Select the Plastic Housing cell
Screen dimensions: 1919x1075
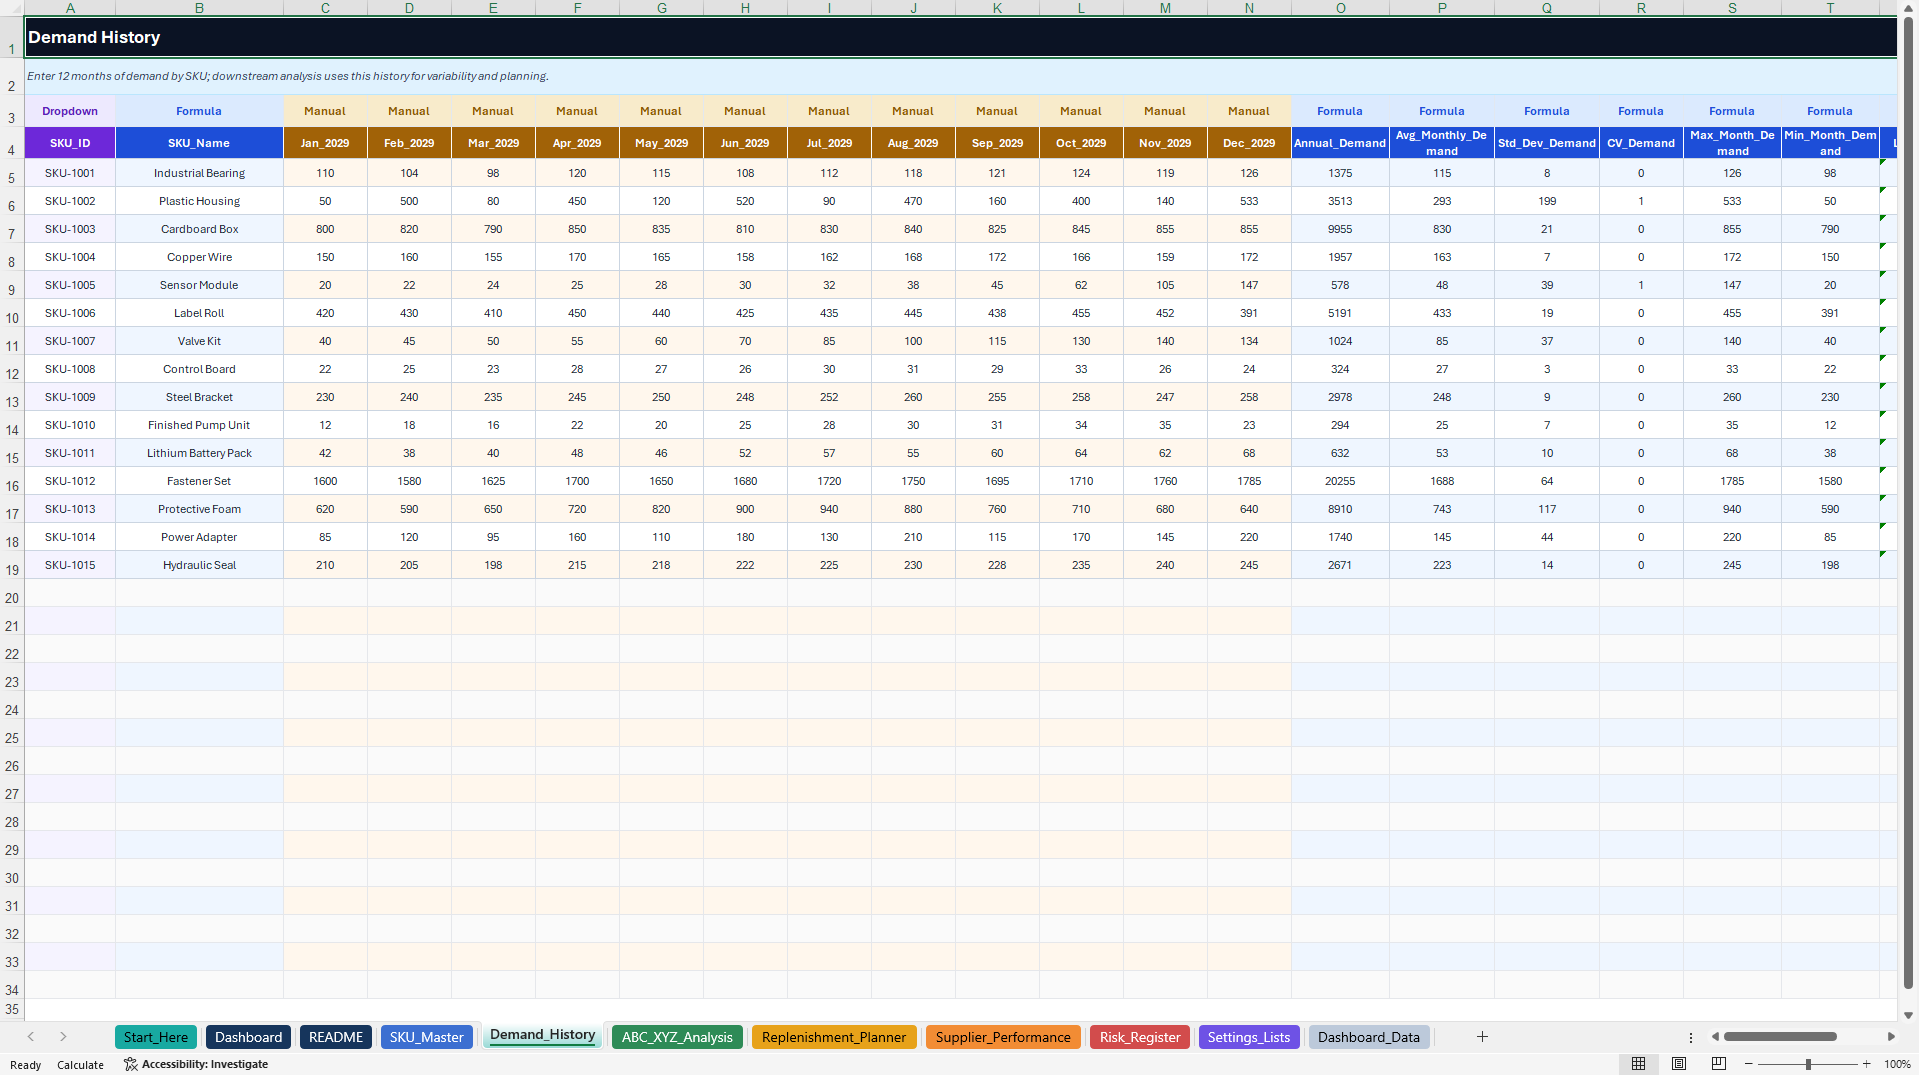coord(199,201)
